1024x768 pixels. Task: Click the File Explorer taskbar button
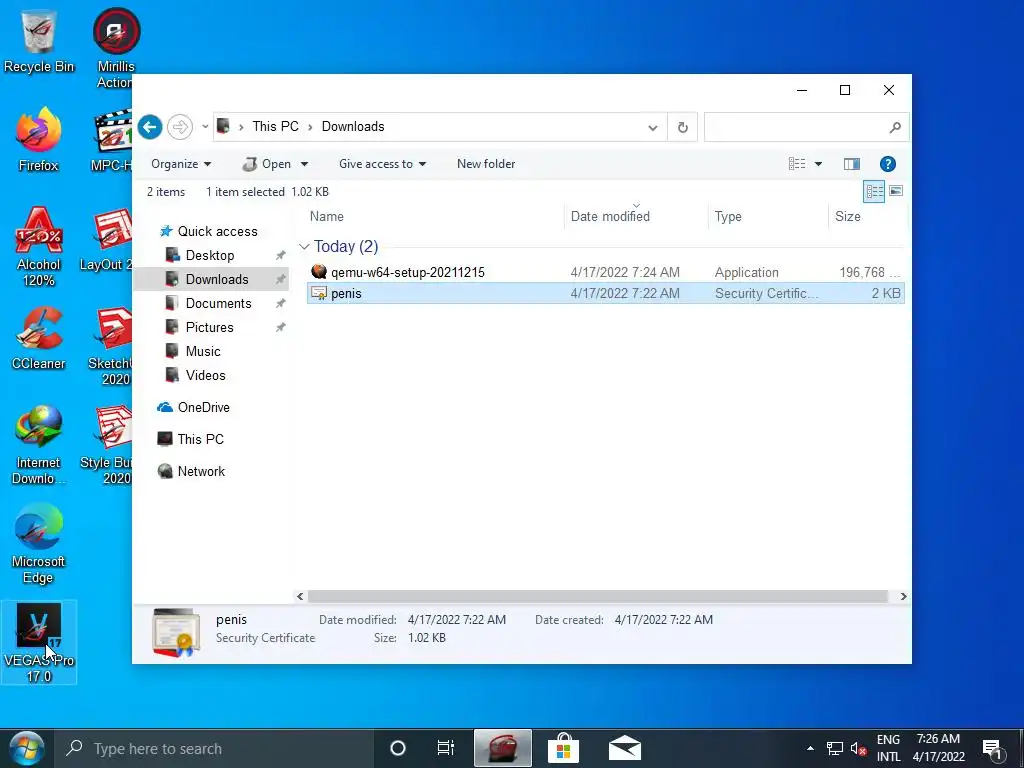point(502,748)
